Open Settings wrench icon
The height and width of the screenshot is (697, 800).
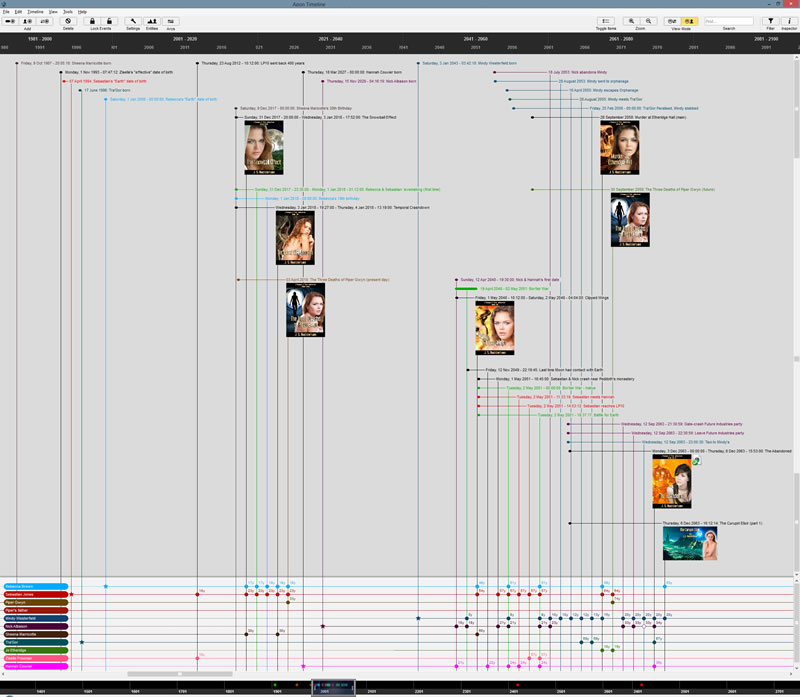click(133, 21)
